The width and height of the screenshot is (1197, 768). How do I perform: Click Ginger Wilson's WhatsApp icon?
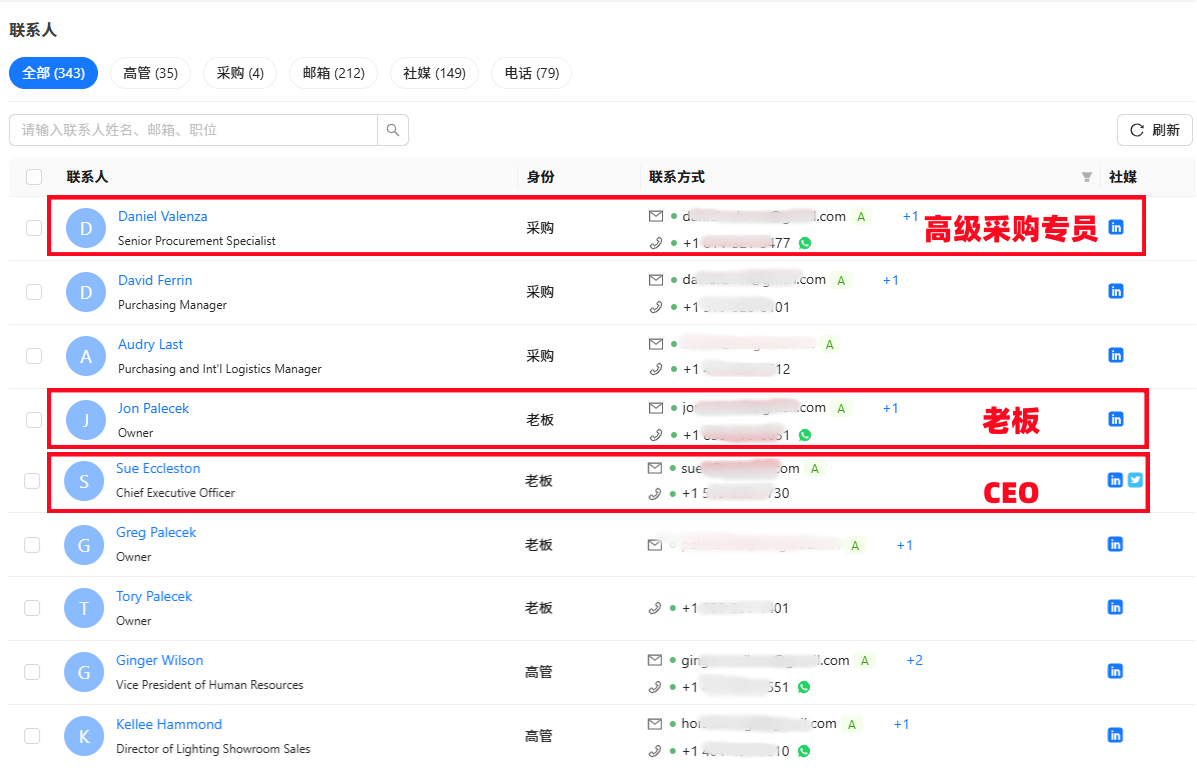coord(804,687)
